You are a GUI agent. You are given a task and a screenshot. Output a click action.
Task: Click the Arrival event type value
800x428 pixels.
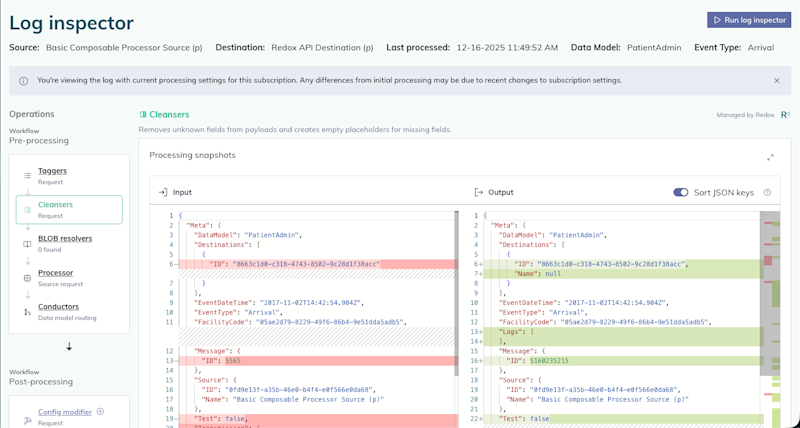(761, 47)
